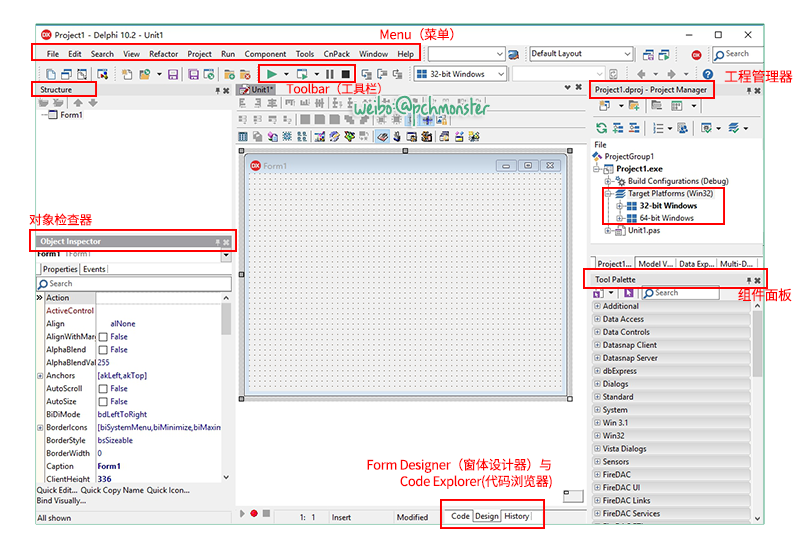Viewport: 800px width, 549px height.
Task: Switch to the Design tab
Action: click(x=487, y=516)
